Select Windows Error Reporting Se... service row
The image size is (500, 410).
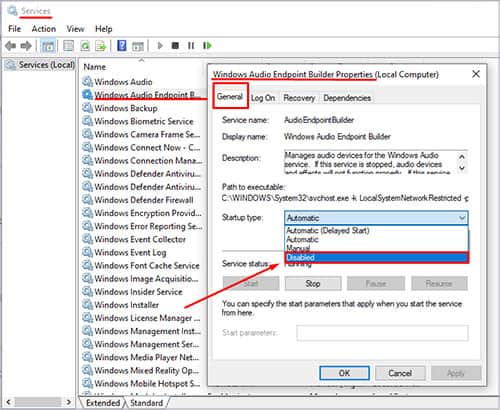point(142,226)
